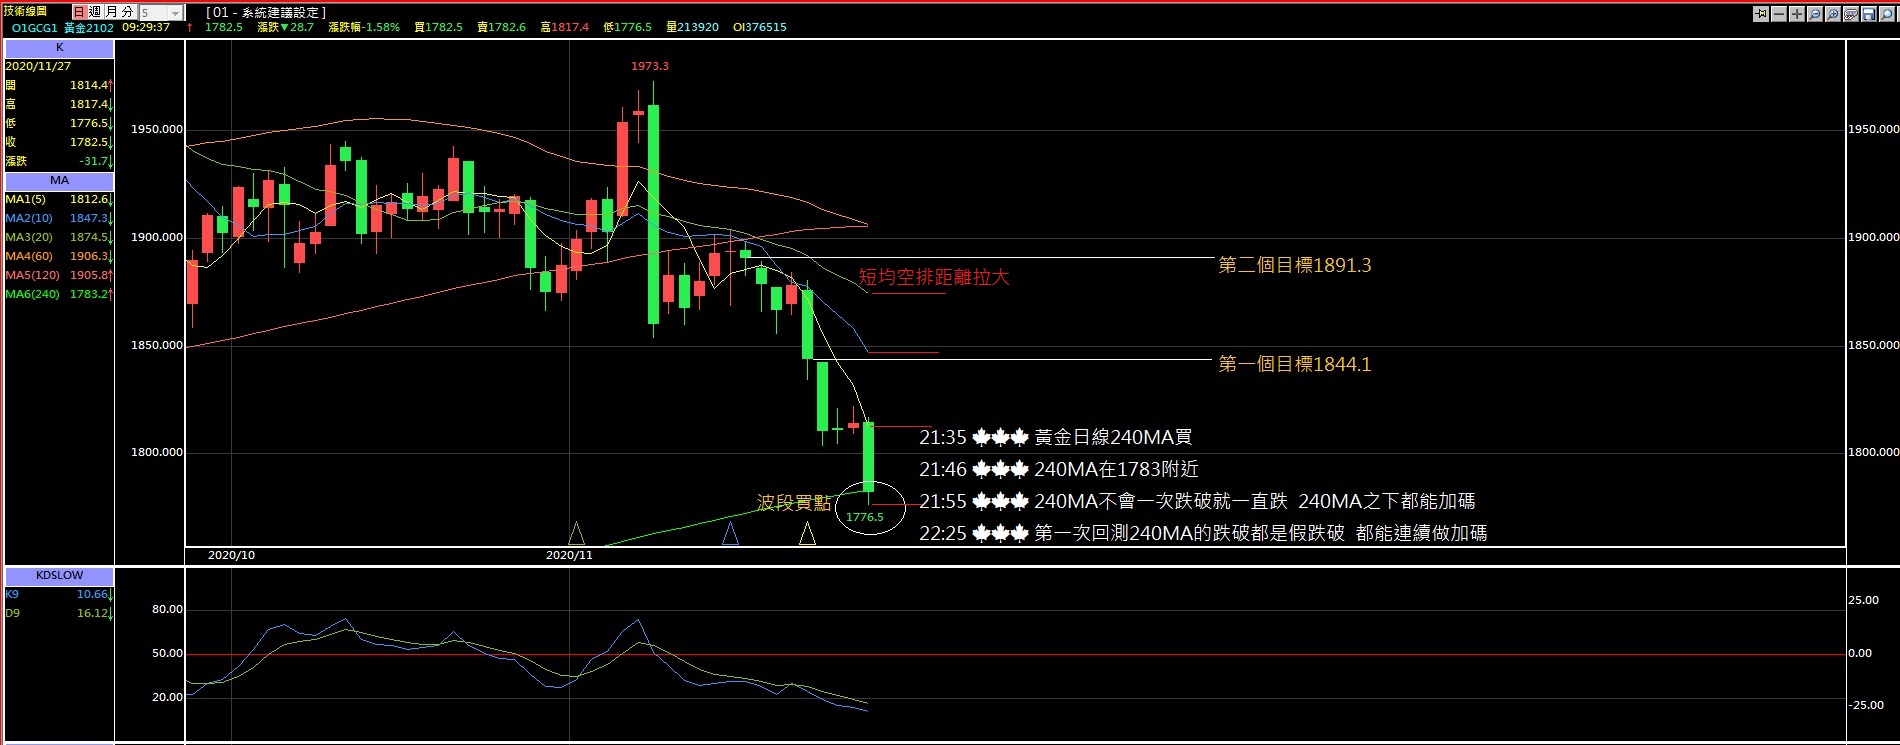Switch to weekly period 週 button
1900x745 pixels.
(x=95, y=12)
